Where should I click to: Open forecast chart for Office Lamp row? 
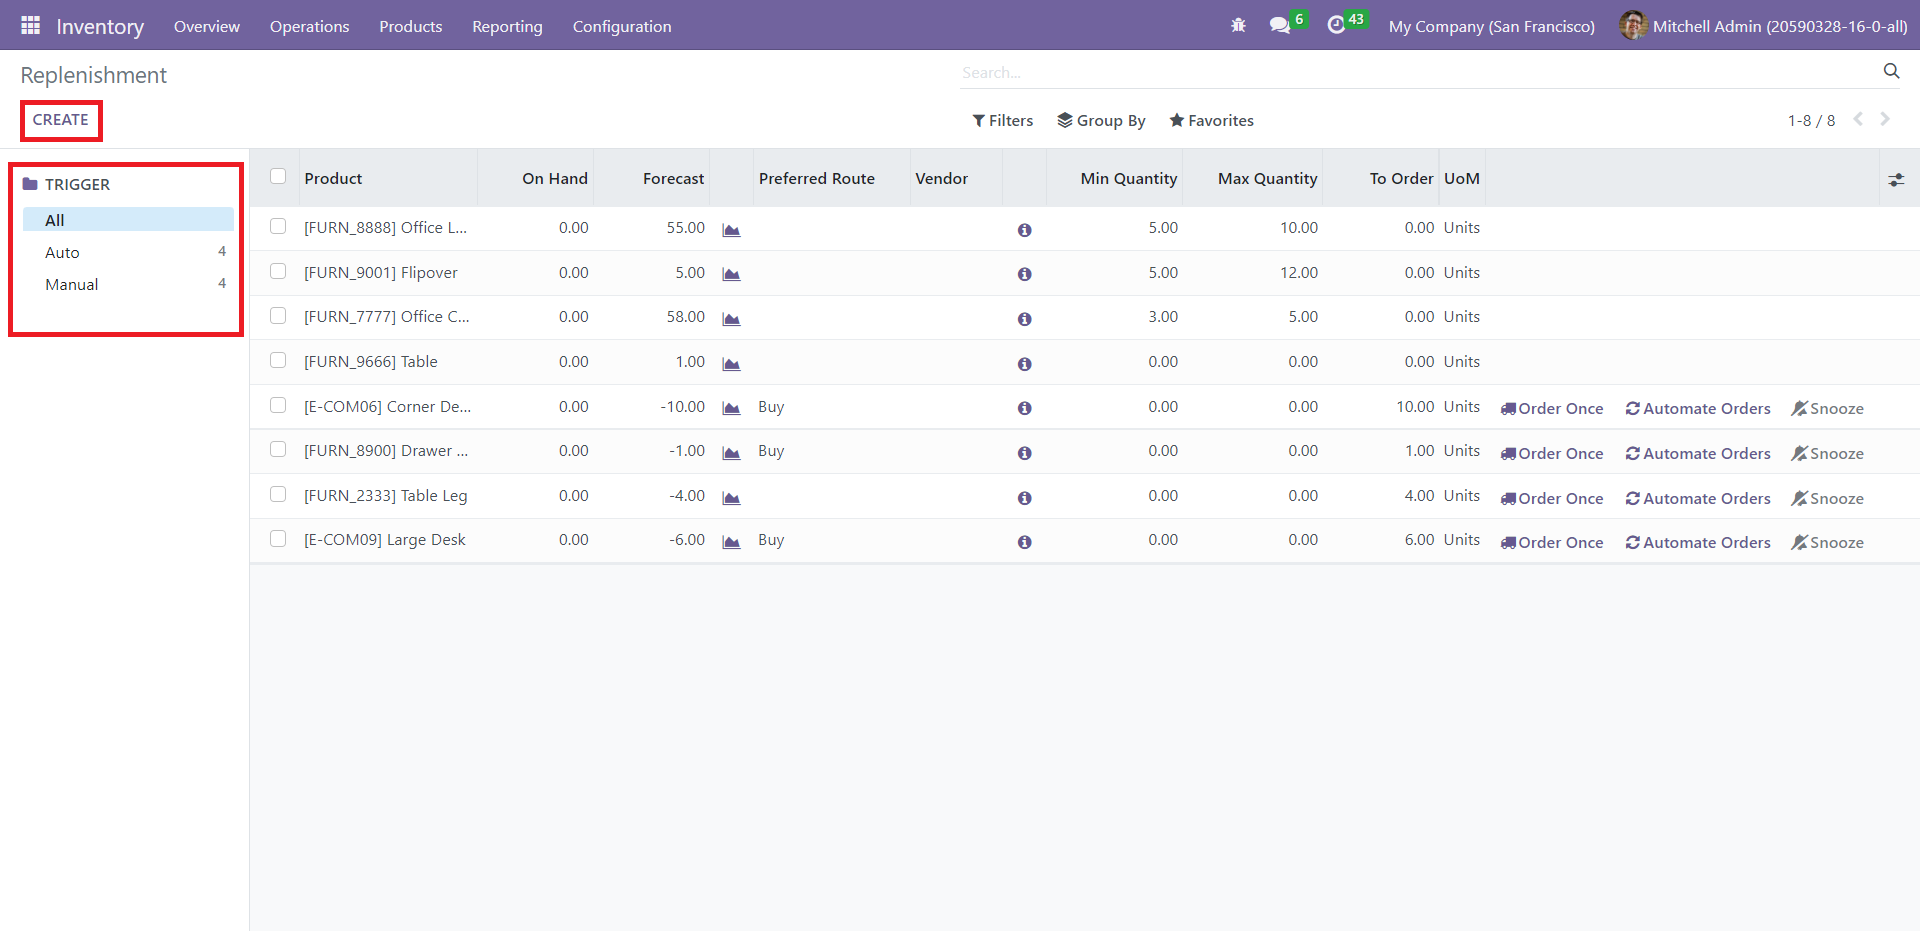(731, 230)
